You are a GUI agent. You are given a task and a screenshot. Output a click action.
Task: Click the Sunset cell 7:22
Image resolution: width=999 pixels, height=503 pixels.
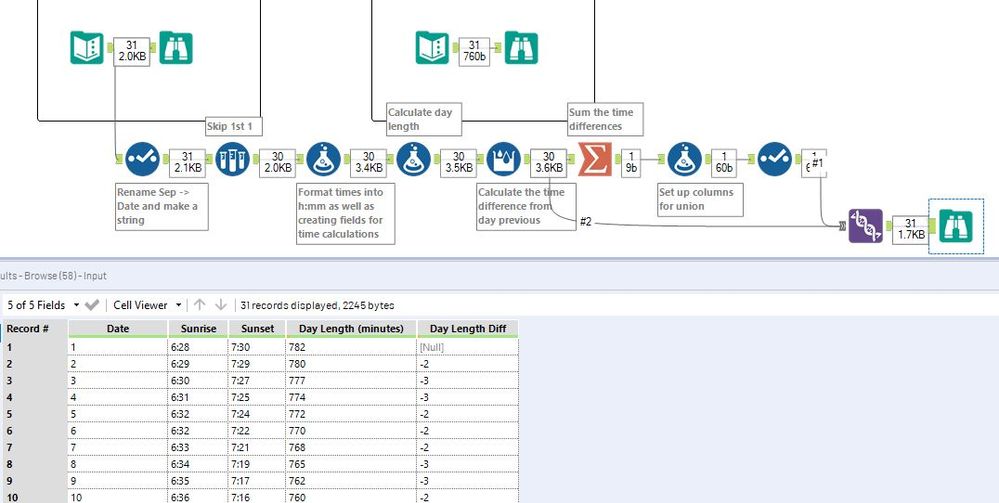pyautogui.click(x=257, y=430)
